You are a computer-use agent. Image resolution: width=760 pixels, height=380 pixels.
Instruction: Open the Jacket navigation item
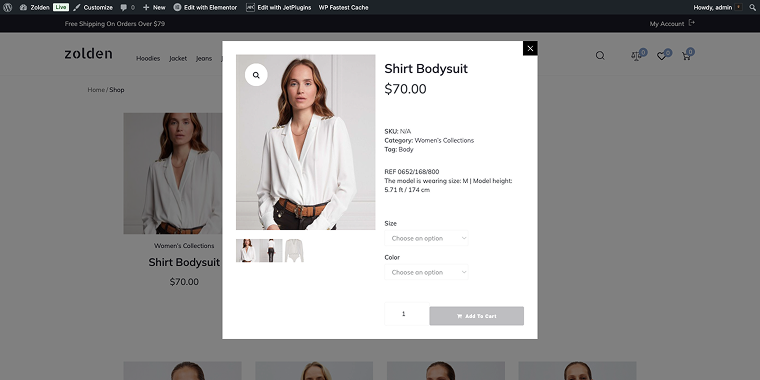(x=178, y=58)
